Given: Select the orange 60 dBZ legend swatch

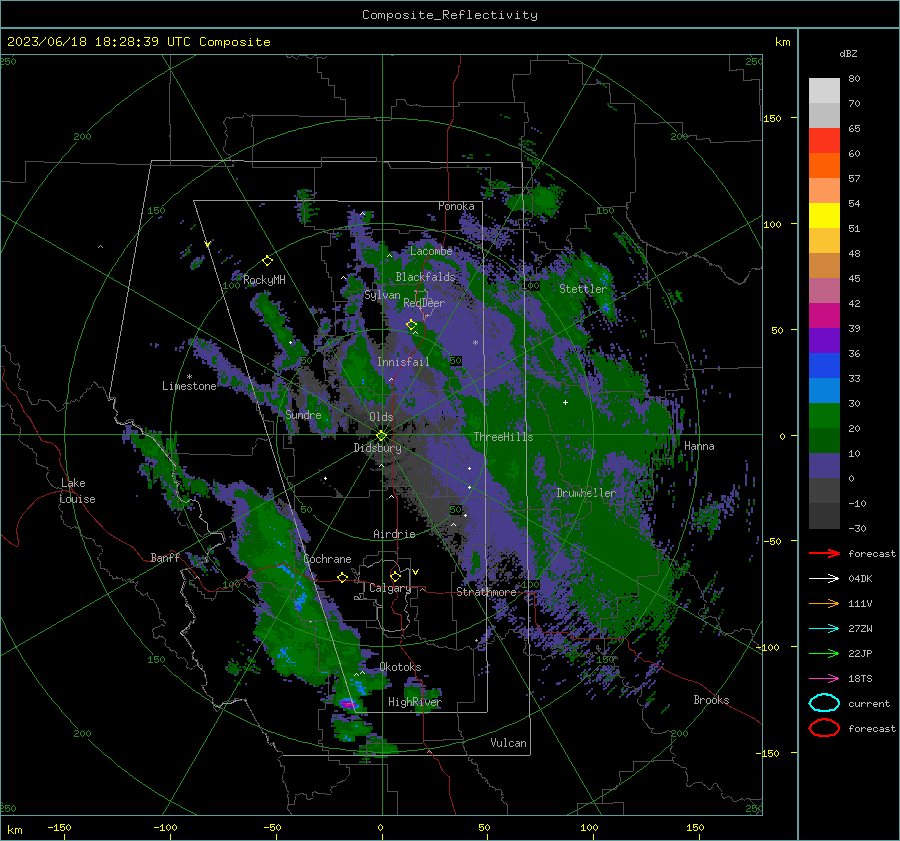Looking at the screenshot, I should pos(824,165).
